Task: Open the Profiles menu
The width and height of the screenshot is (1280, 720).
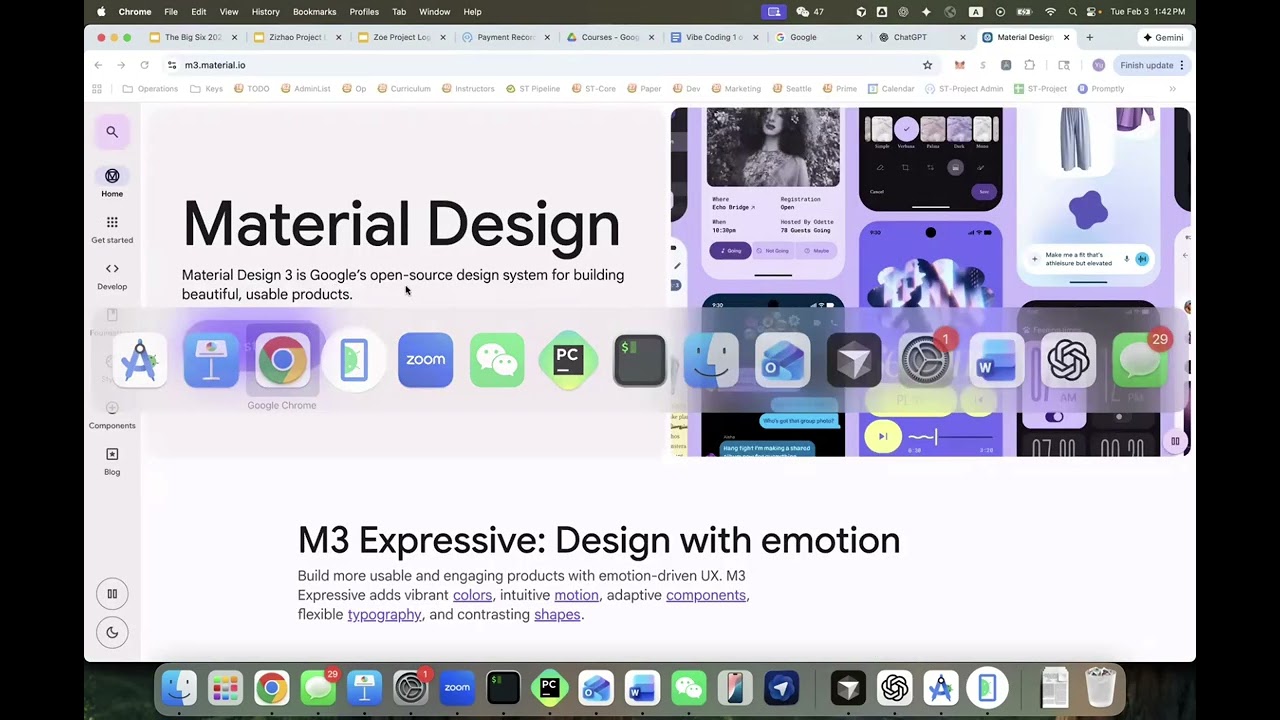Action: coord(364,12)
